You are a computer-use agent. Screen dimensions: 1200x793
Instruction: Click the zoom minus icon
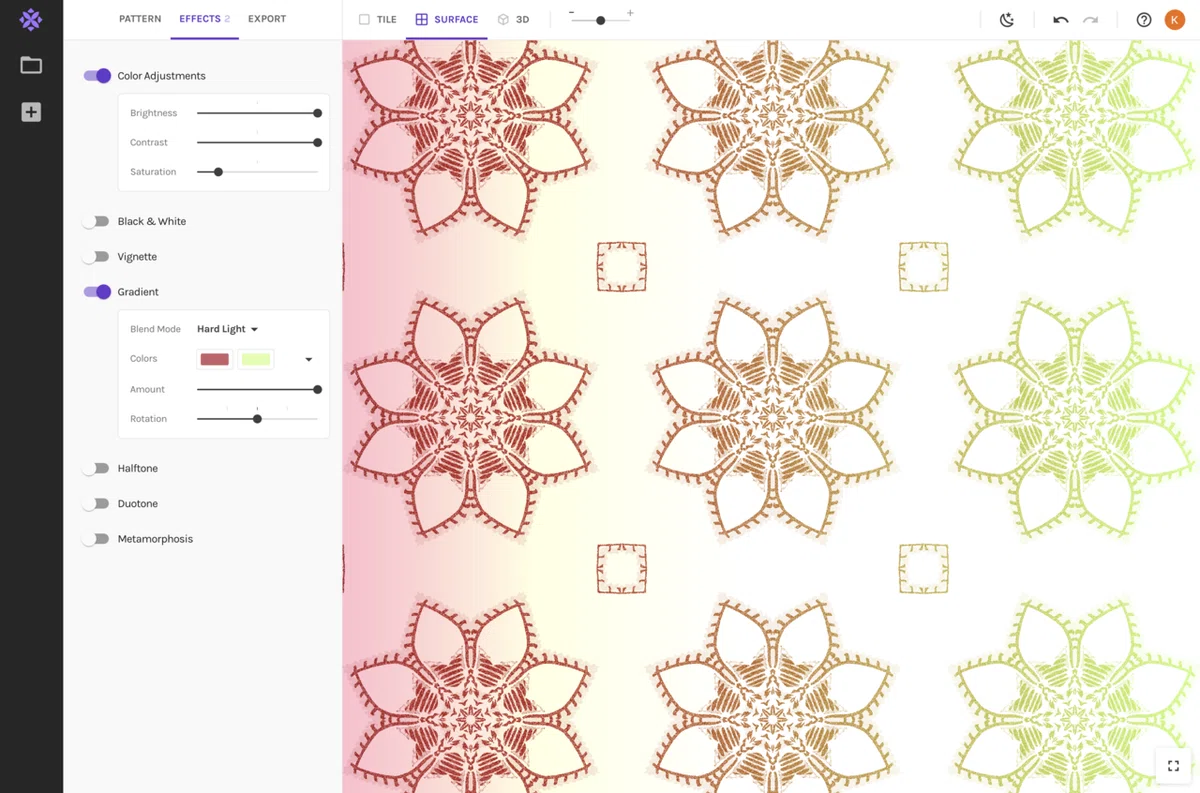pyautogui.click(x=571, y=13)
